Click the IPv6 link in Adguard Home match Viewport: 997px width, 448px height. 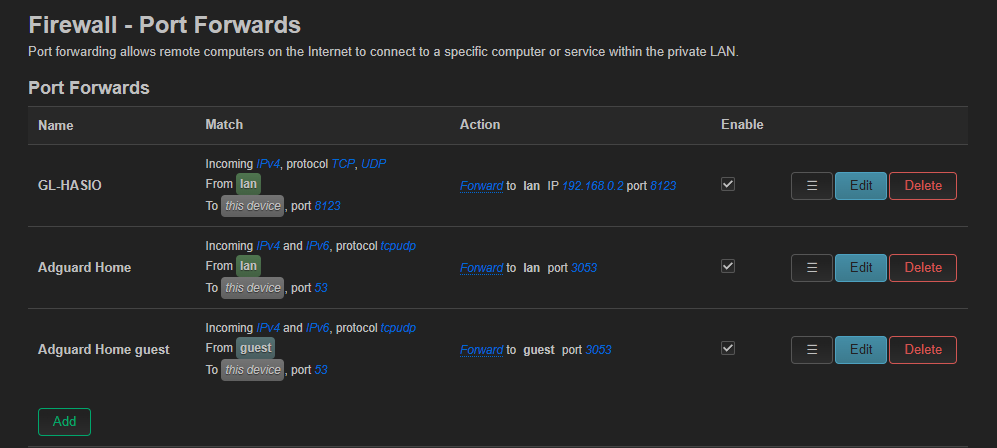[x=317, y=246]
